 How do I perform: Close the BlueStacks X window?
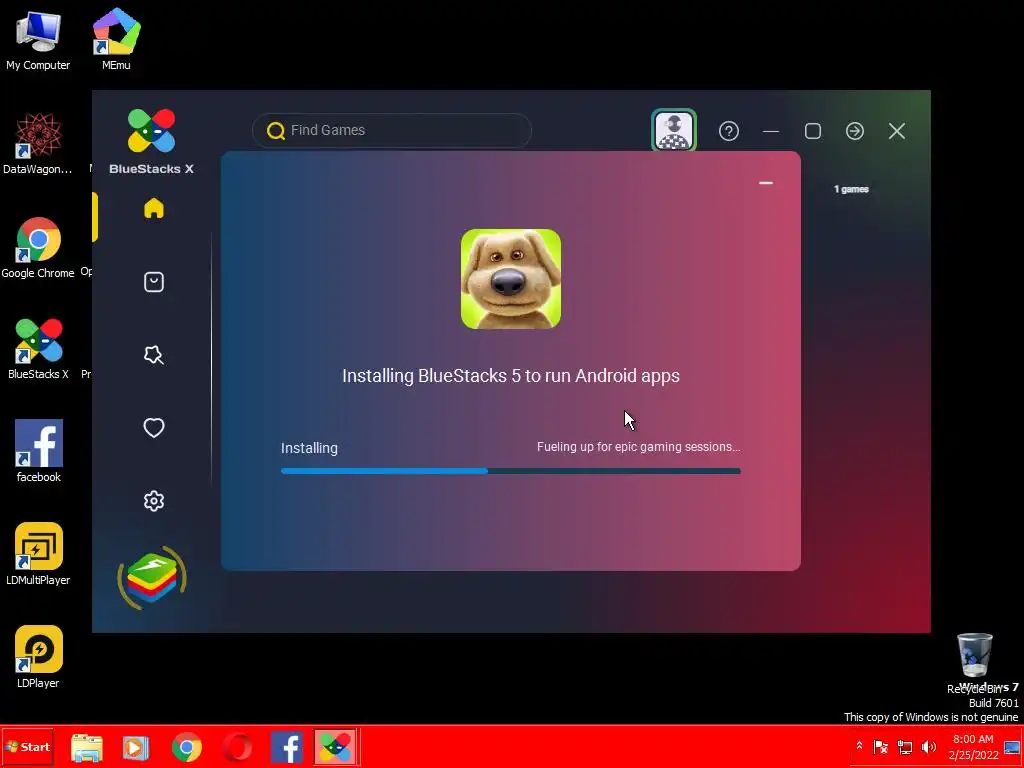(x=897, y=131)
